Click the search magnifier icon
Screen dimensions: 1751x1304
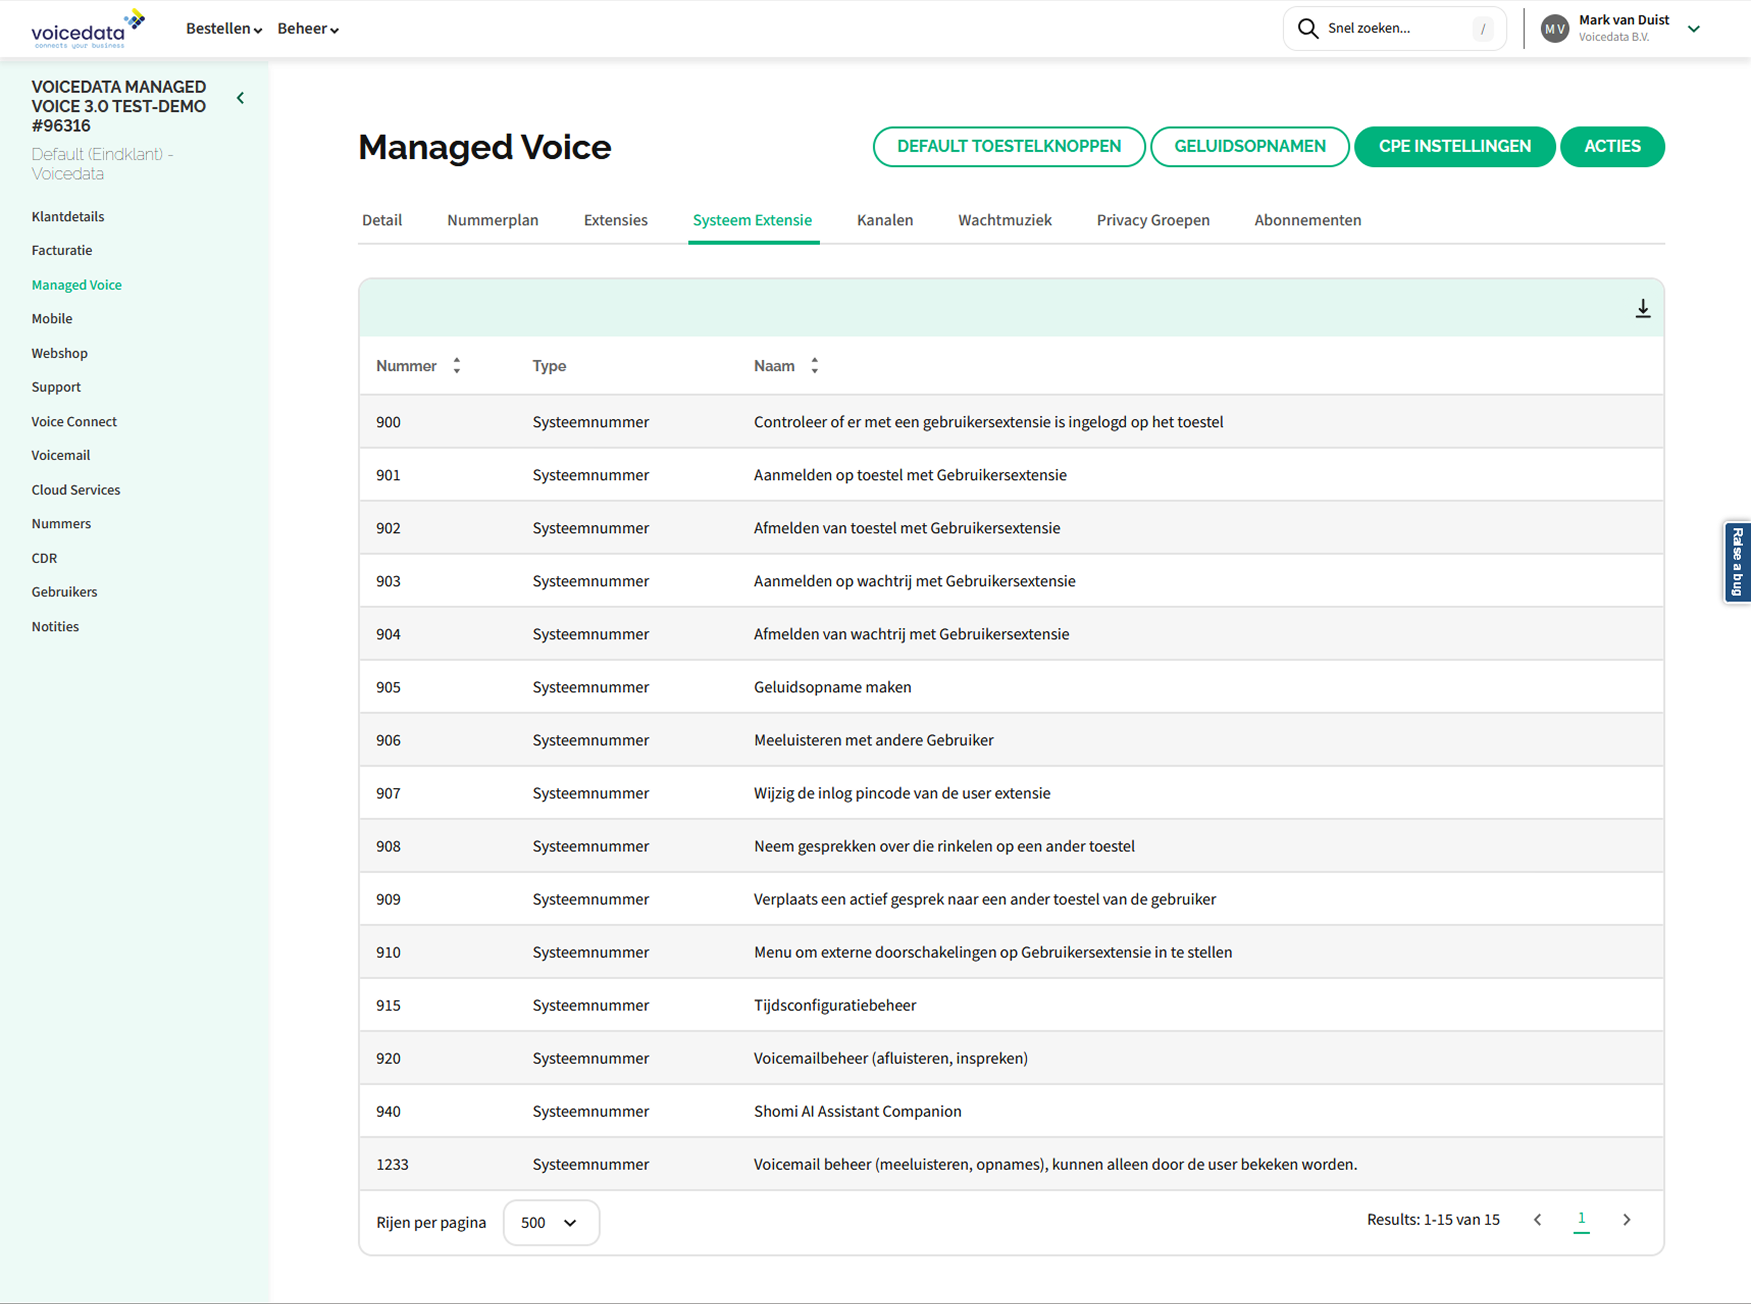[1307, 28]
